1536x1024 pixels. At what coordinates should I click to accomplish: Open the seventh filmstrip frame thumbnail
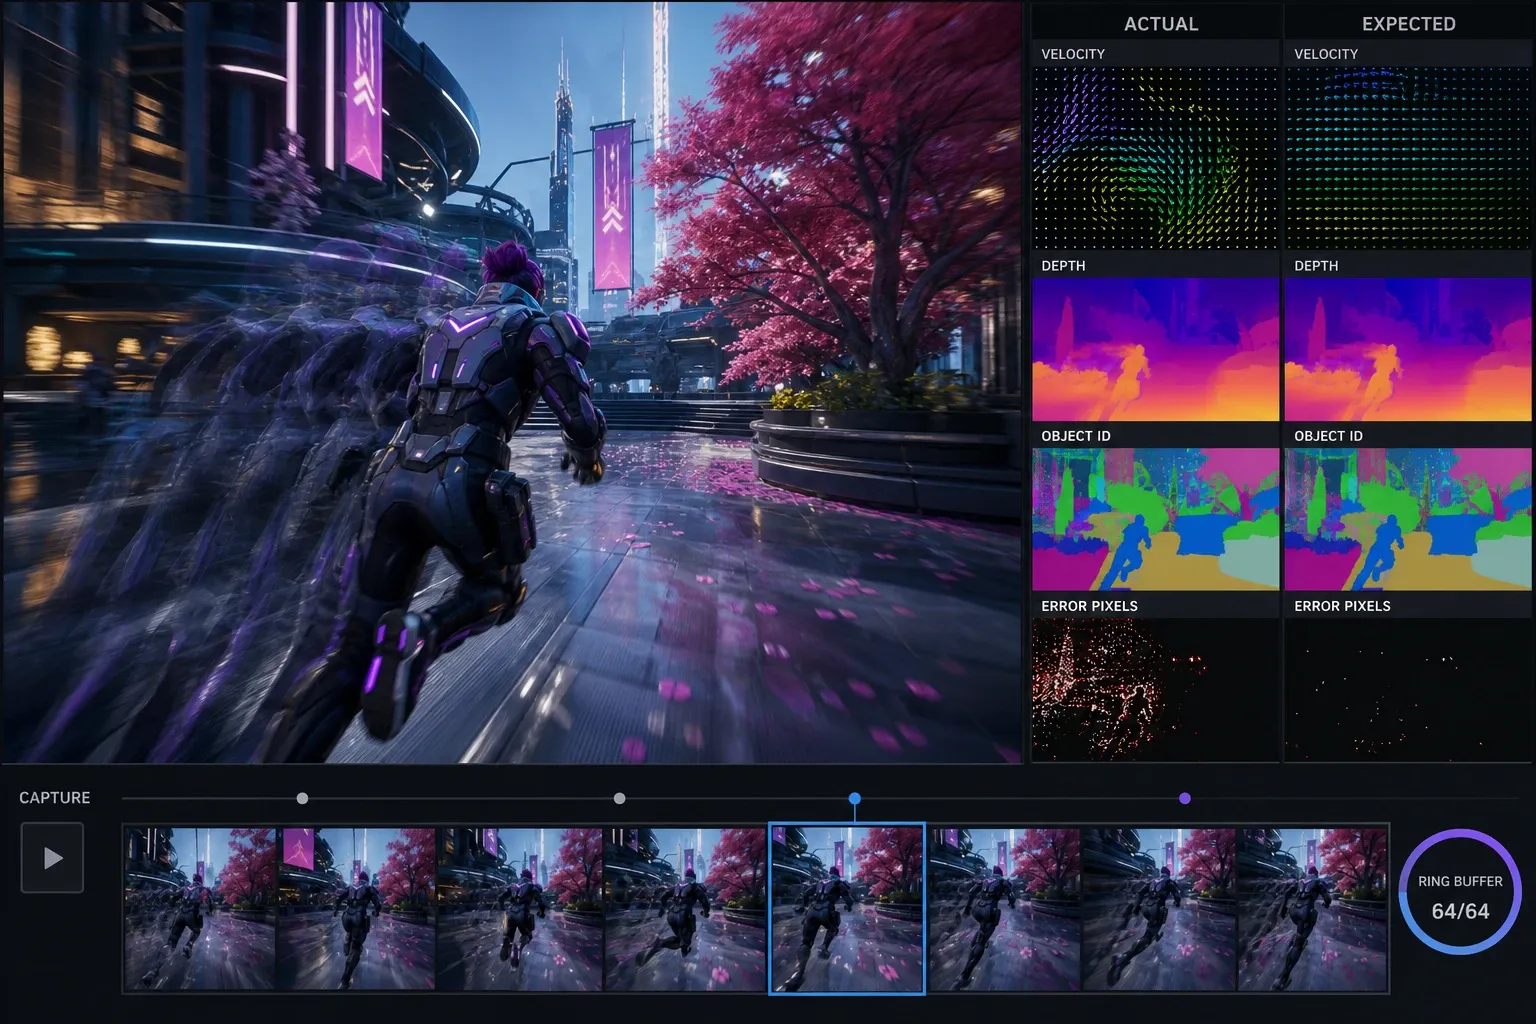[x=1160, y=908]
